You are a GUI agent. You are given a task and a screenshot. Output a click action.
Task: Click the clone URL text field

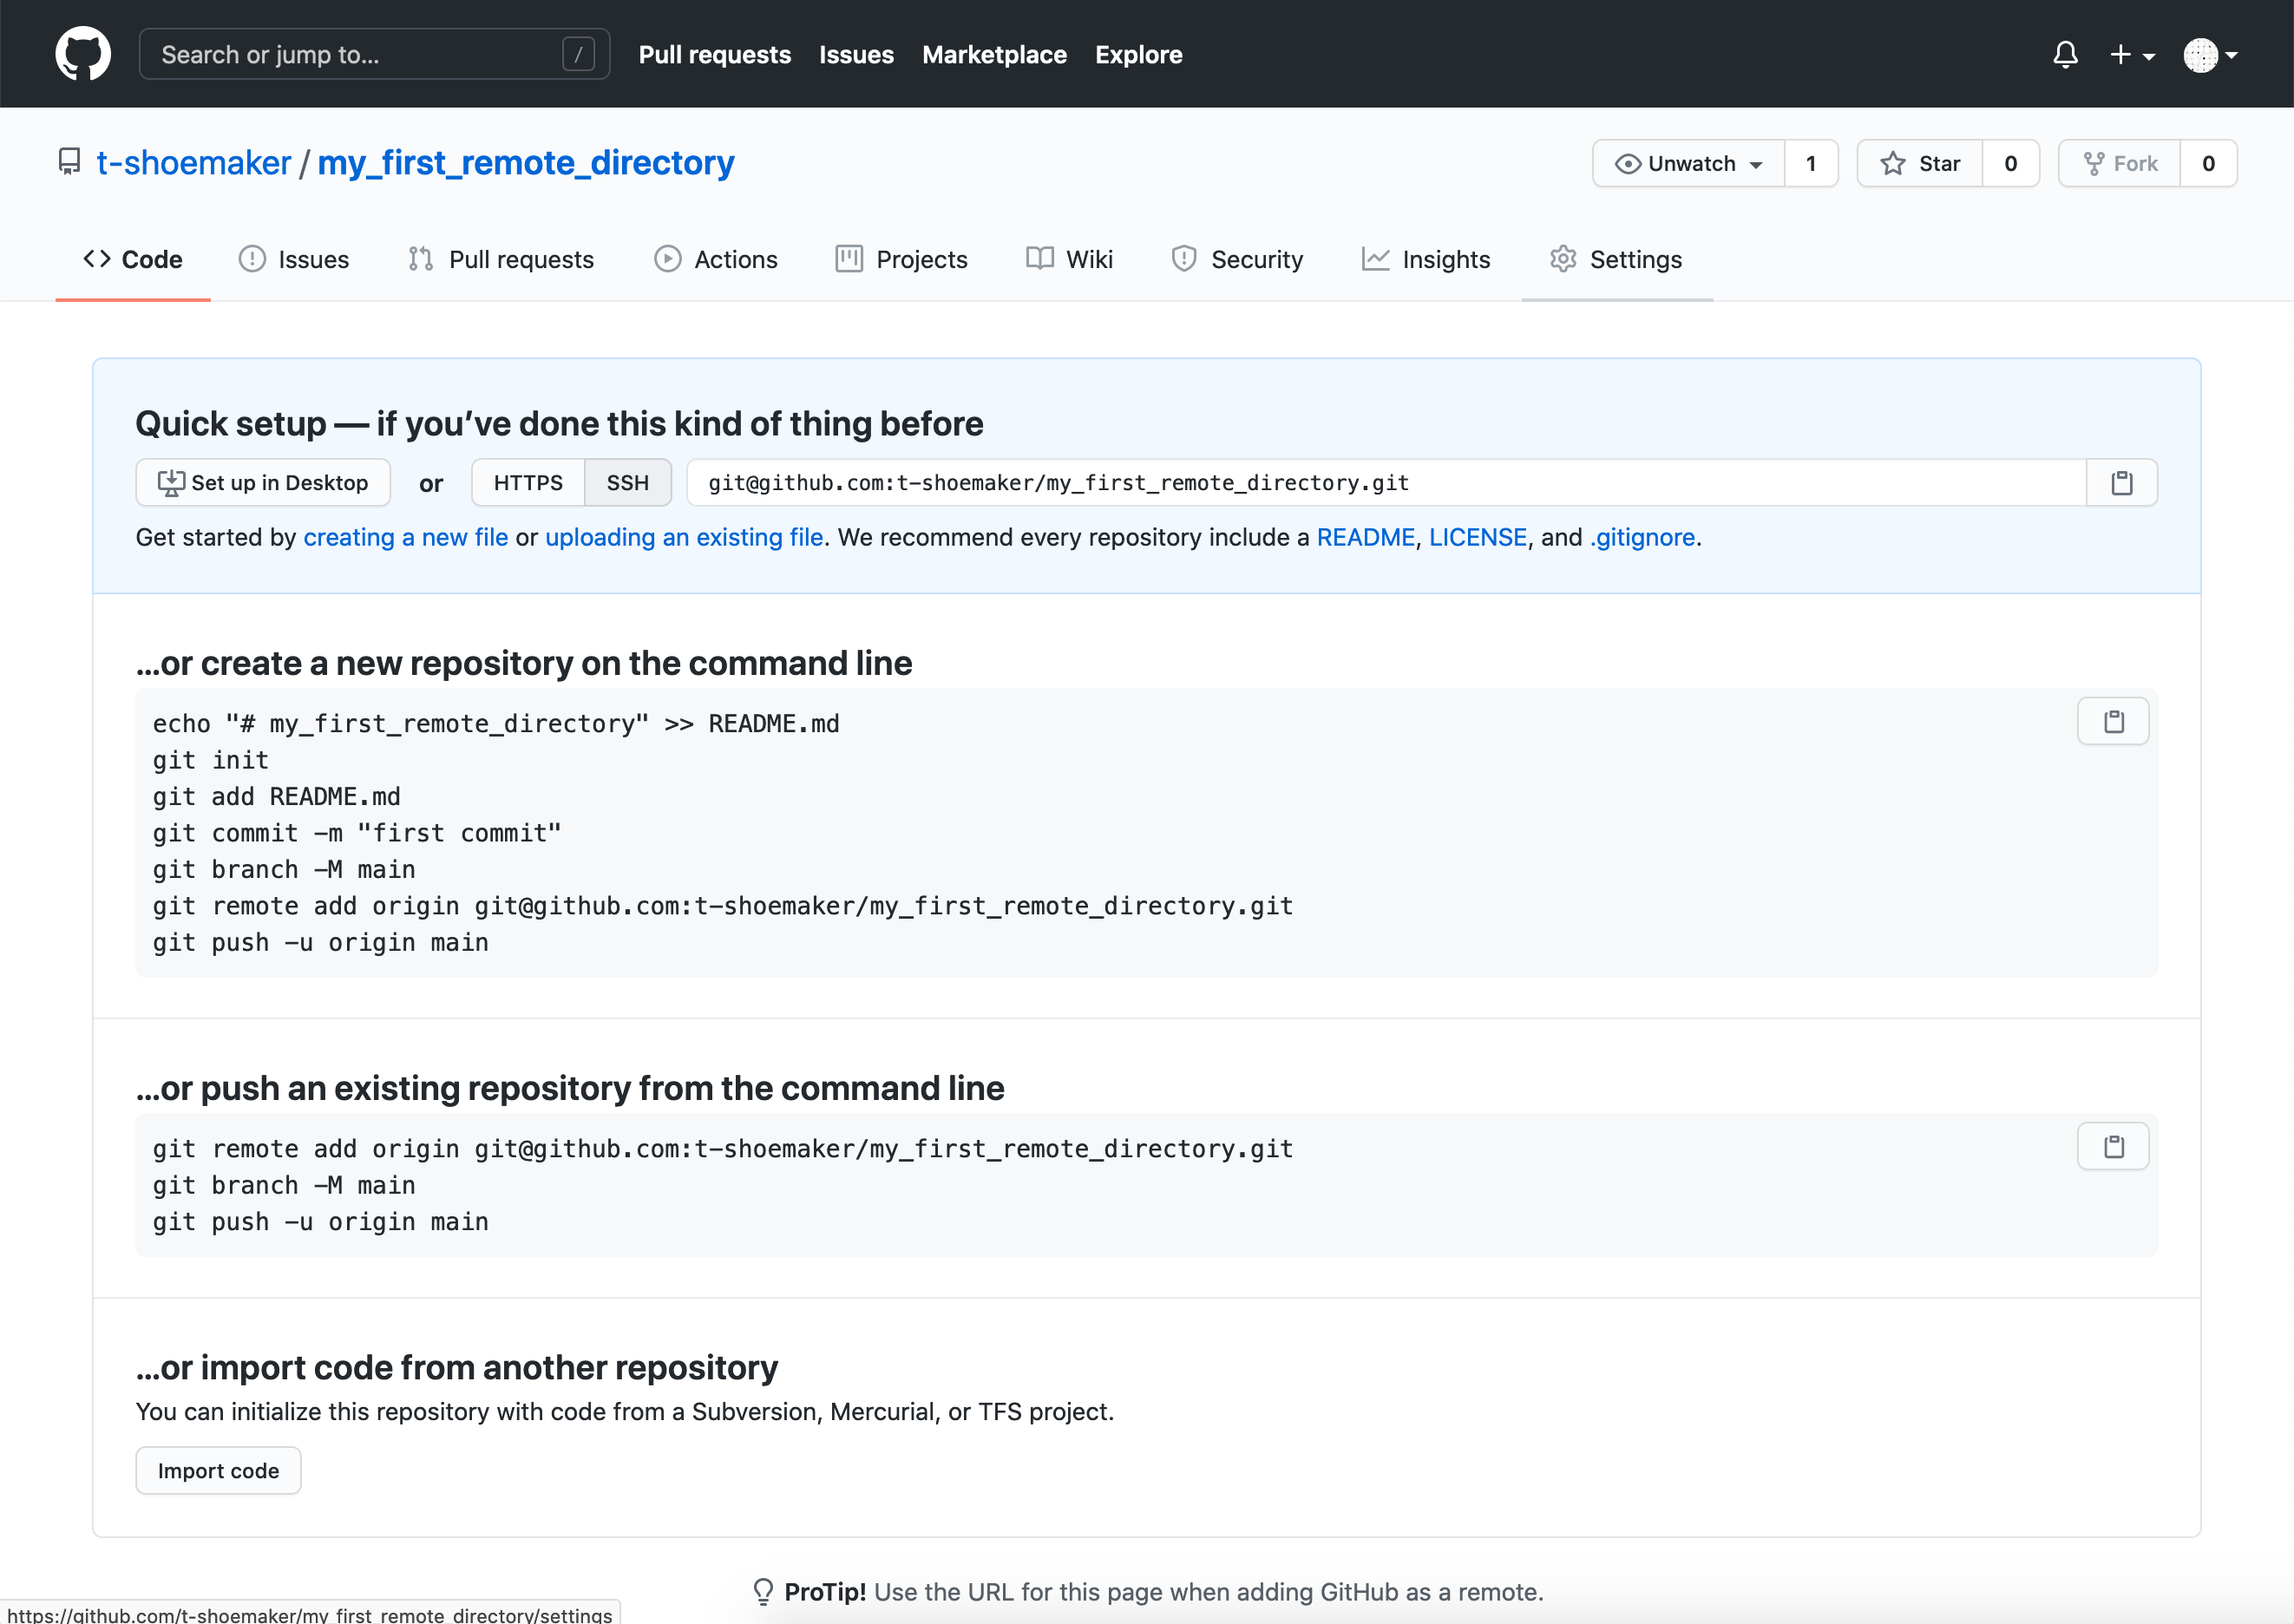(1386, 483)
